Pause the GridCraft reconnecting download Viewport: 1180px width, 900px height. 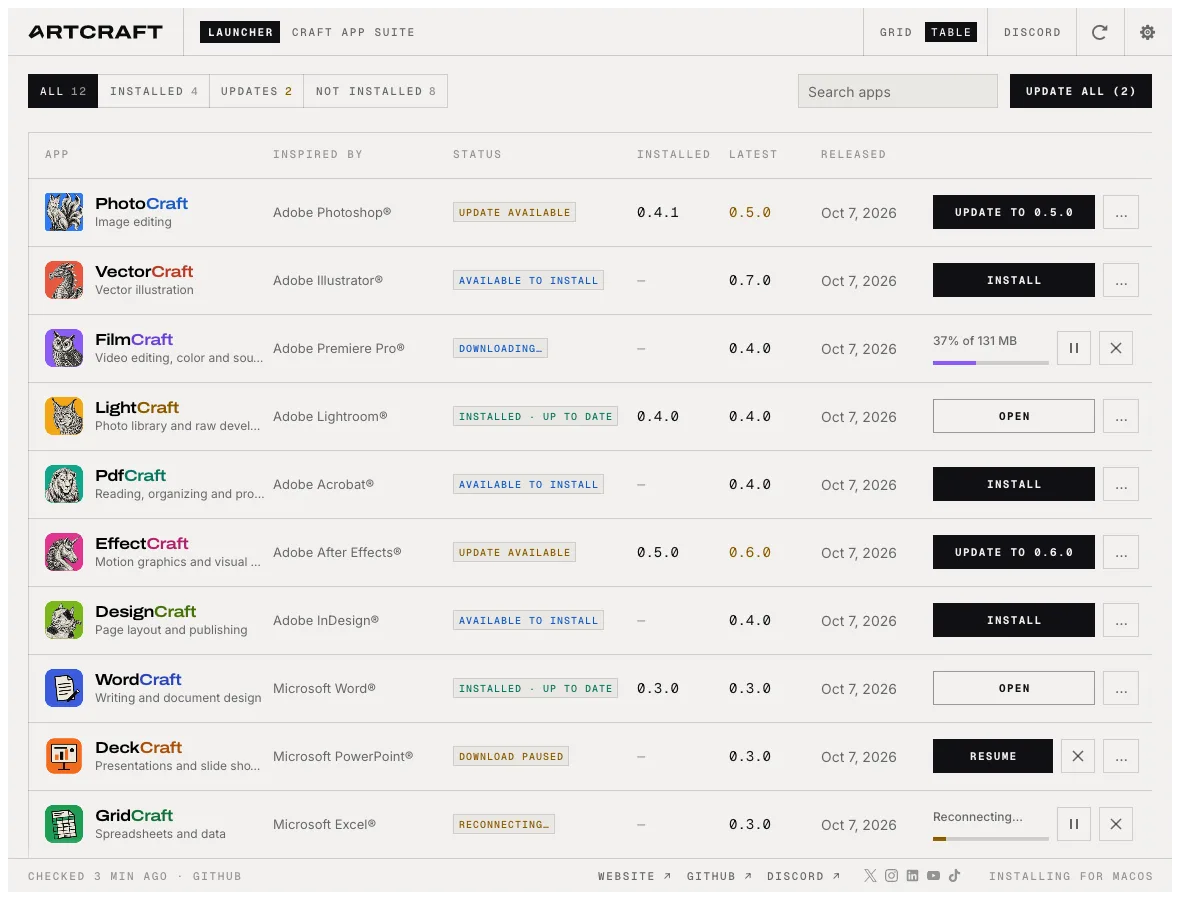(1074, 824)
